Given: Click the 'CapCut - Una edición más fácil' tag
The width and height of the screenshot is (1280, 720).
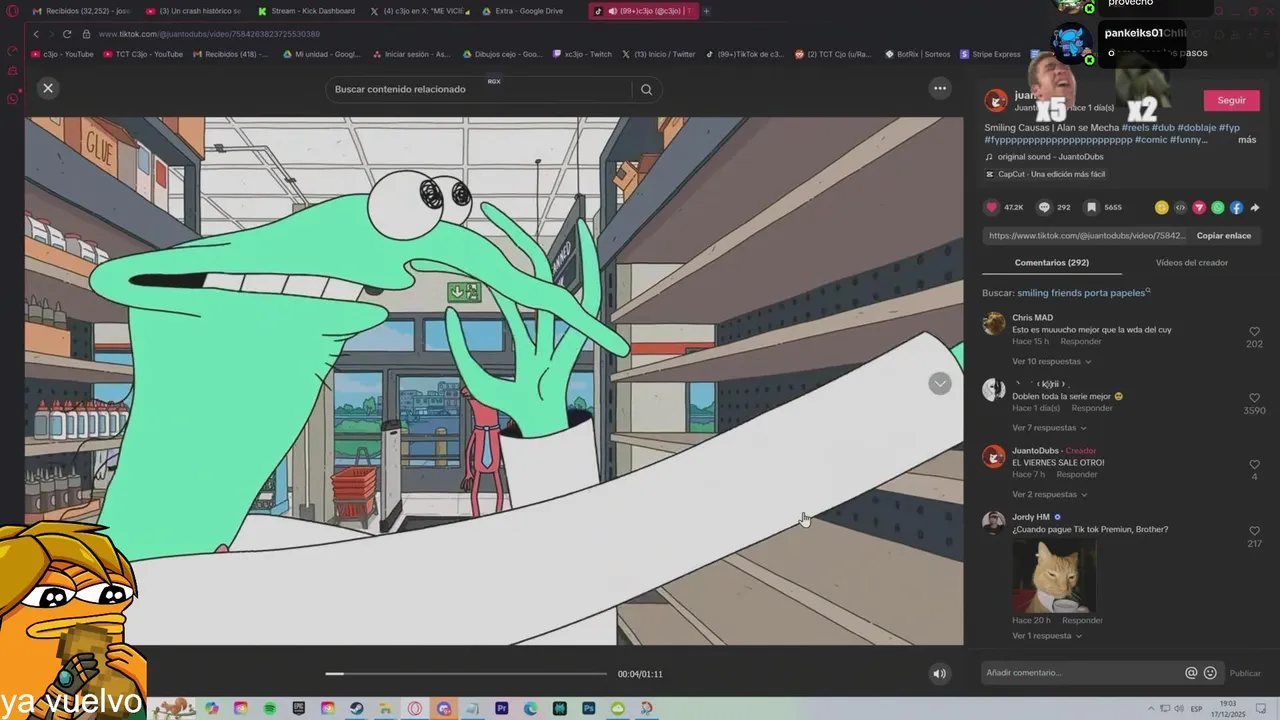Looking at the screenshot, I should point(1045,174).
